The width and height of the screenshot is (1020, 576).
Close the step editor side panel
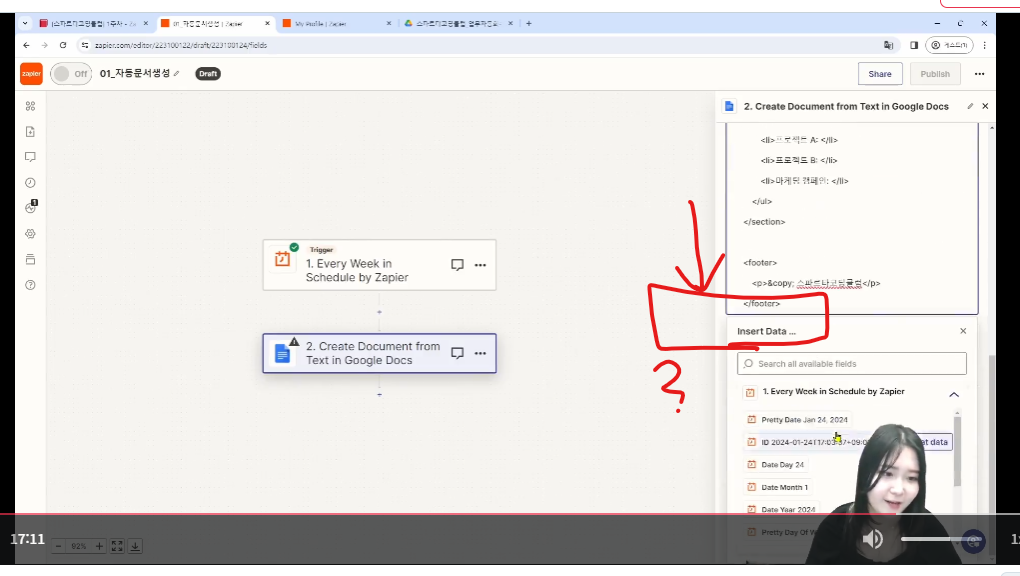click(985, 106)
